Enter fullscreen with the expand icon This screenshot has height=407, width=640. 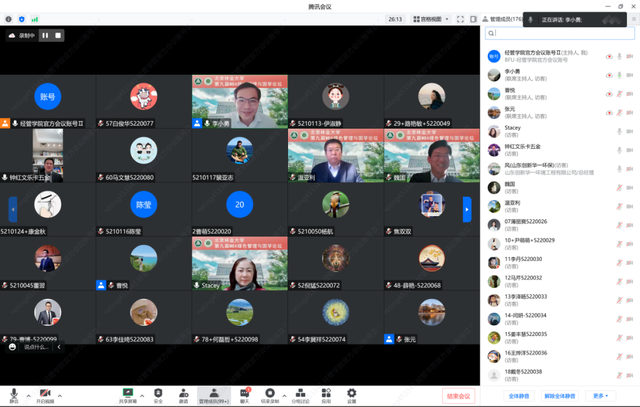460,19
